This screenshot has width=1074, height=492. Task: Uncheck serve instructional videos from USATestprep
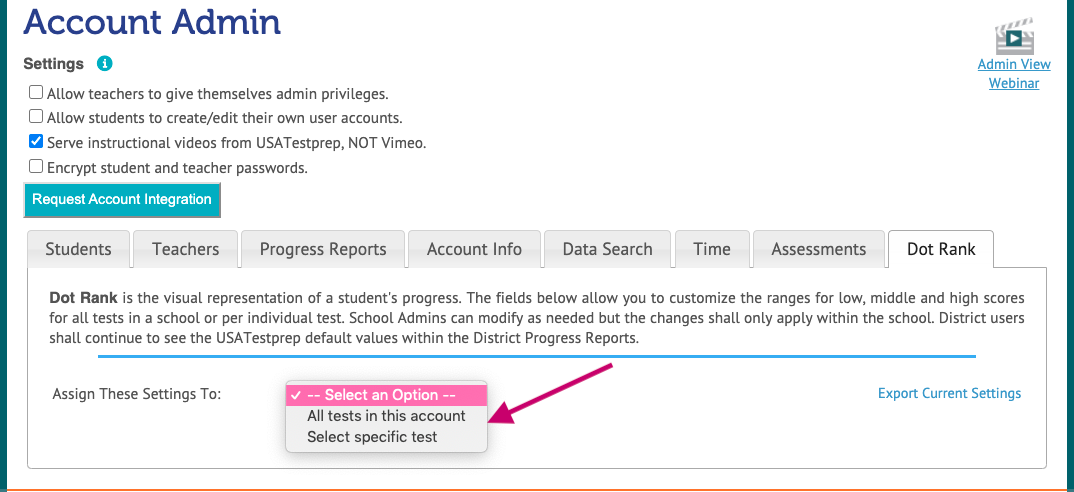(36, 142)
